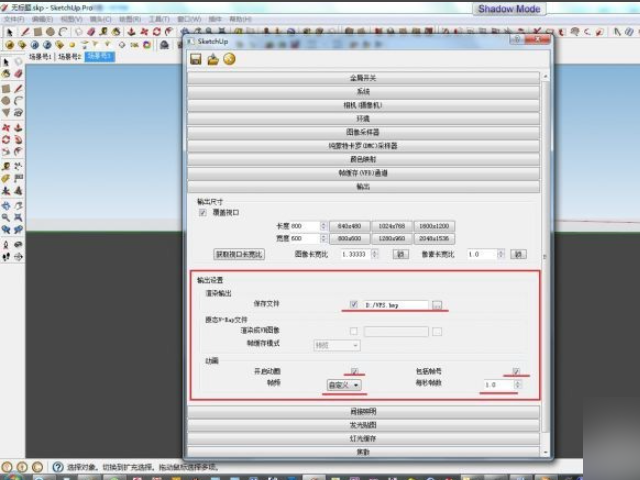Open the 编辑(E) menu
Image resolution: width=640 pixels, height=480 pixels.
coord(42,19)
